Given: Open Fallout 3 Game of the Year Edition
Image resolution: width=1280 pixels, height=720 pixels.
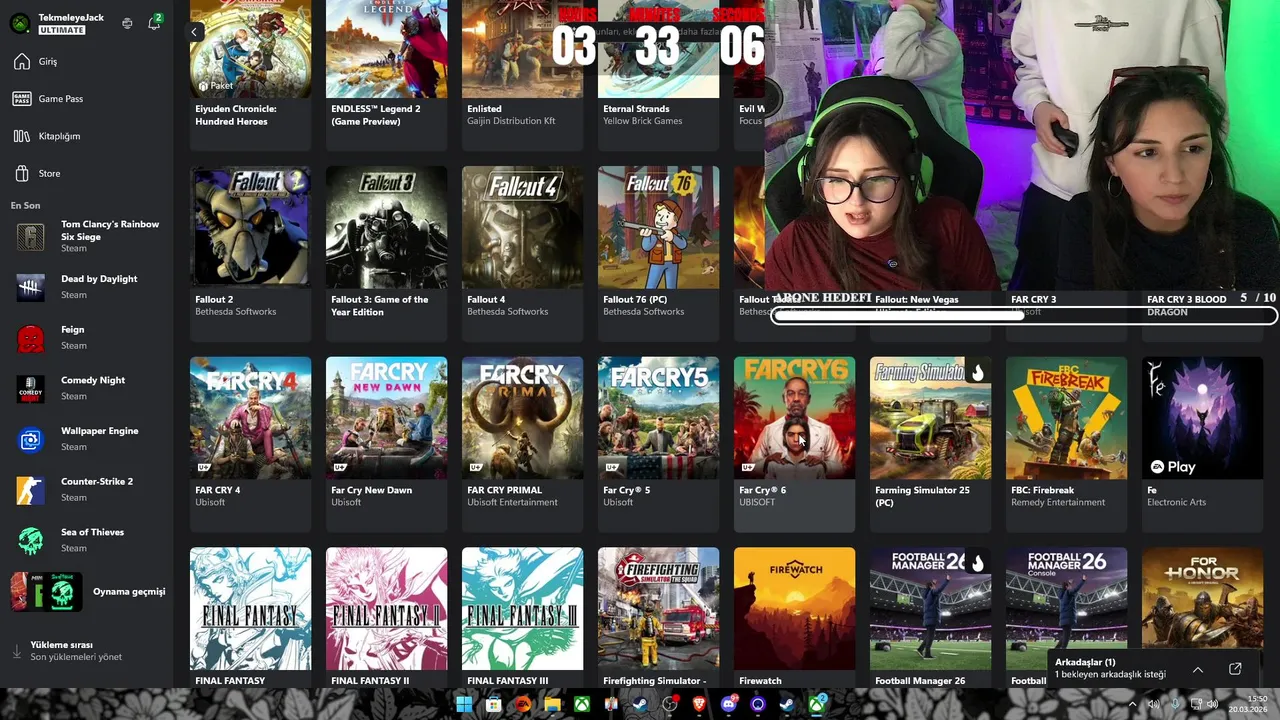Looking at the screenshot, I should (x=386, y=254).
